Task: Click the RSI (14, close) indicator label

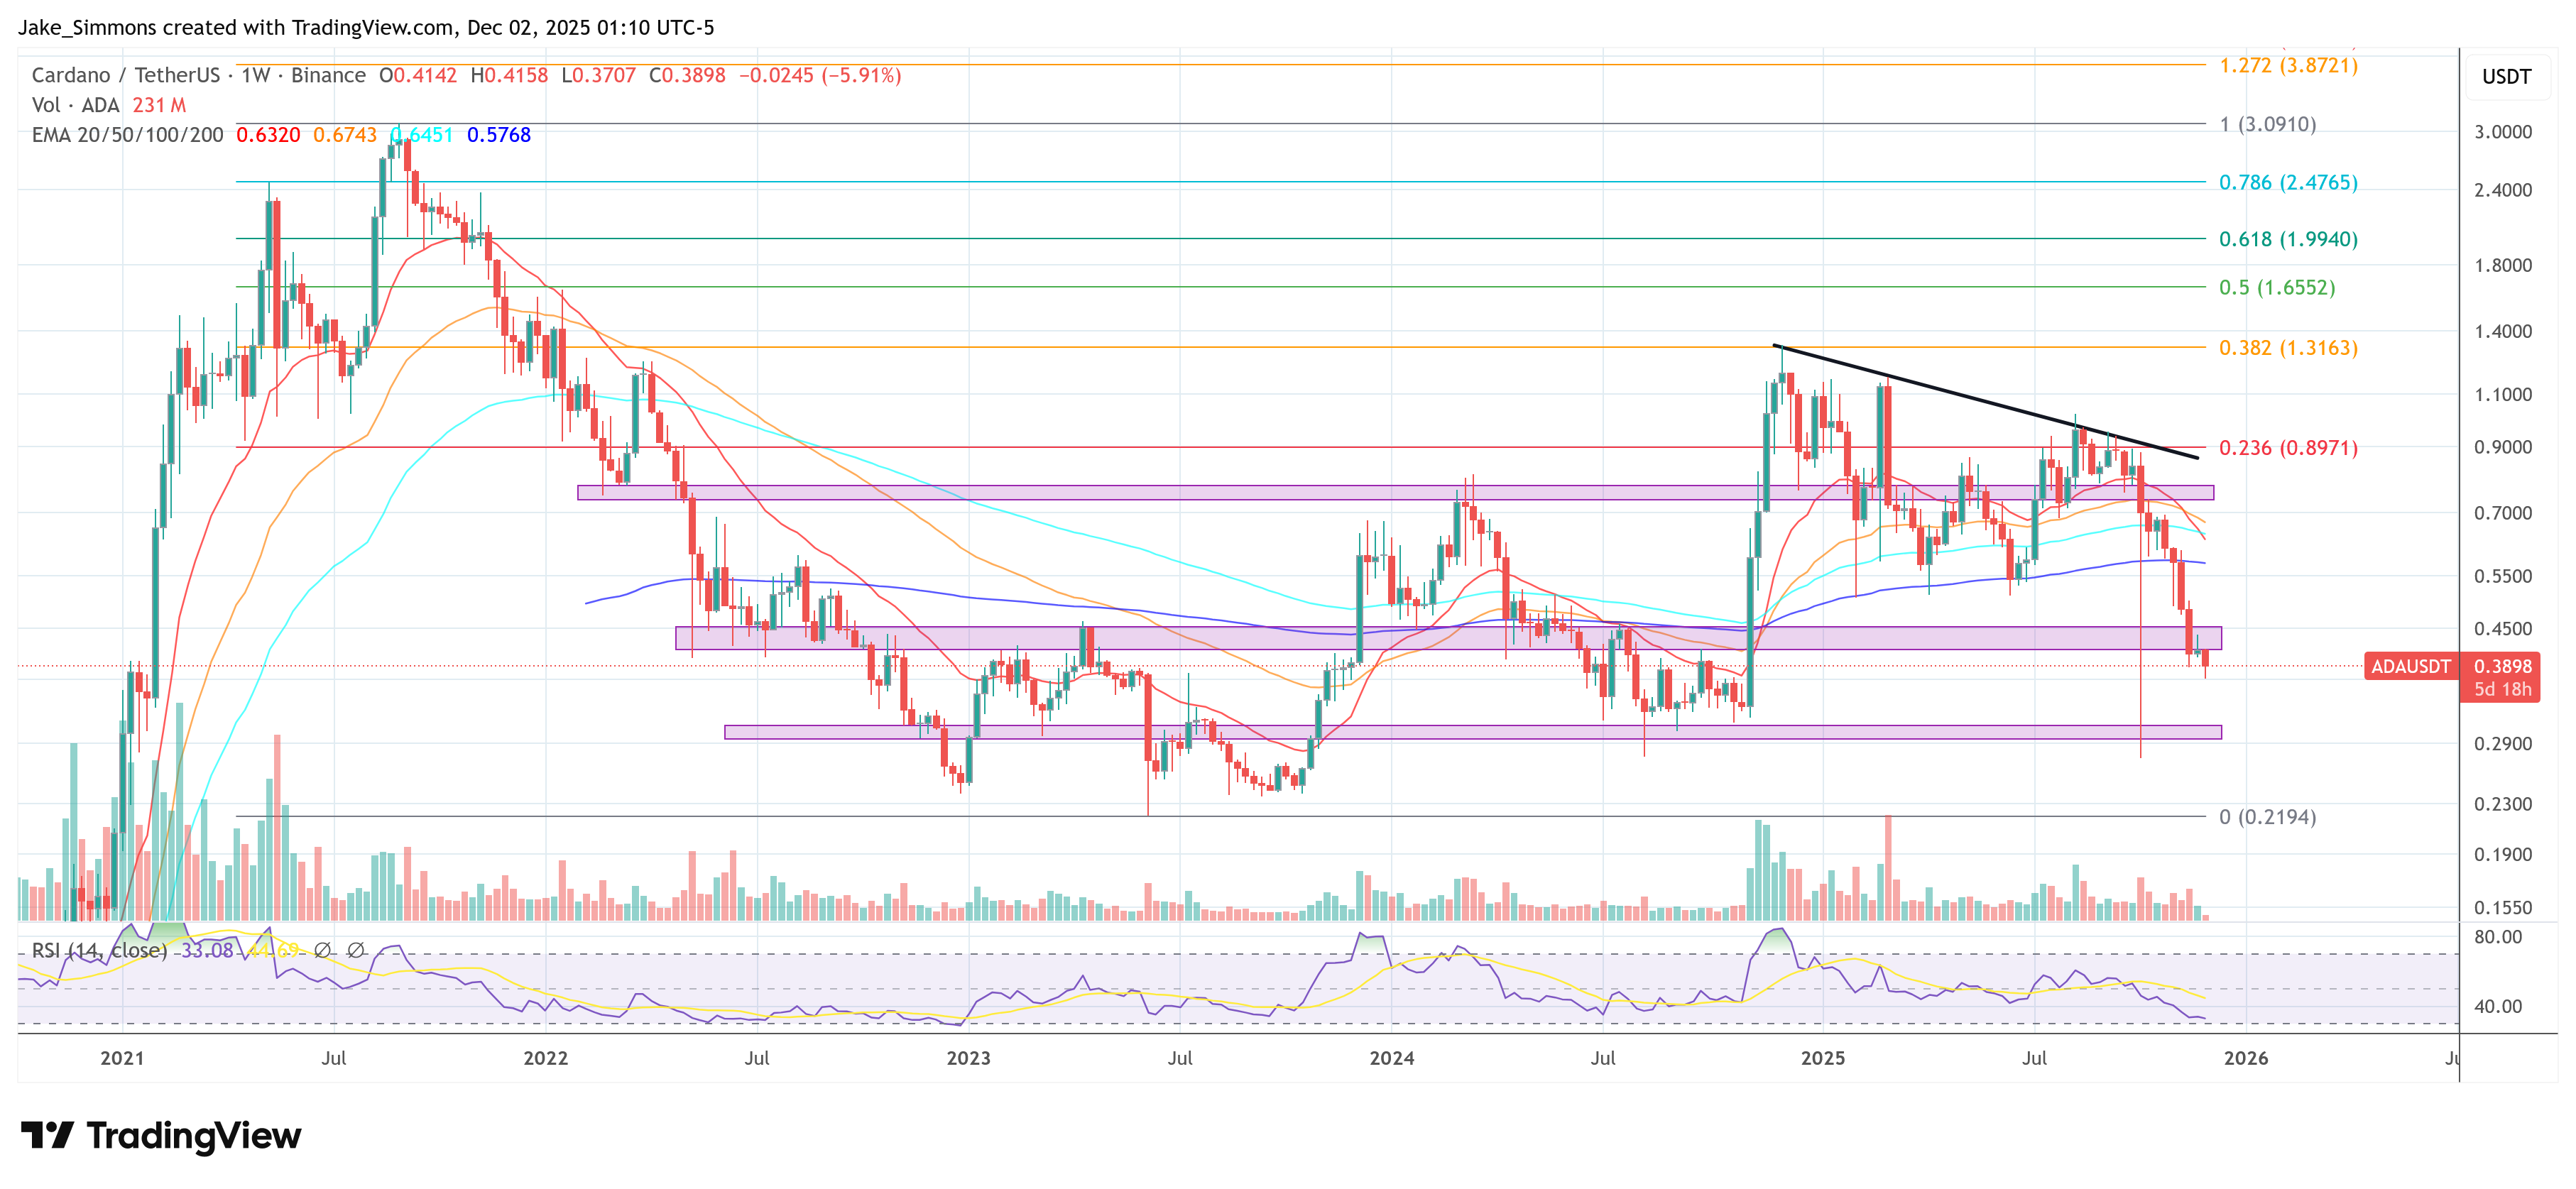Action: [99, 950]
